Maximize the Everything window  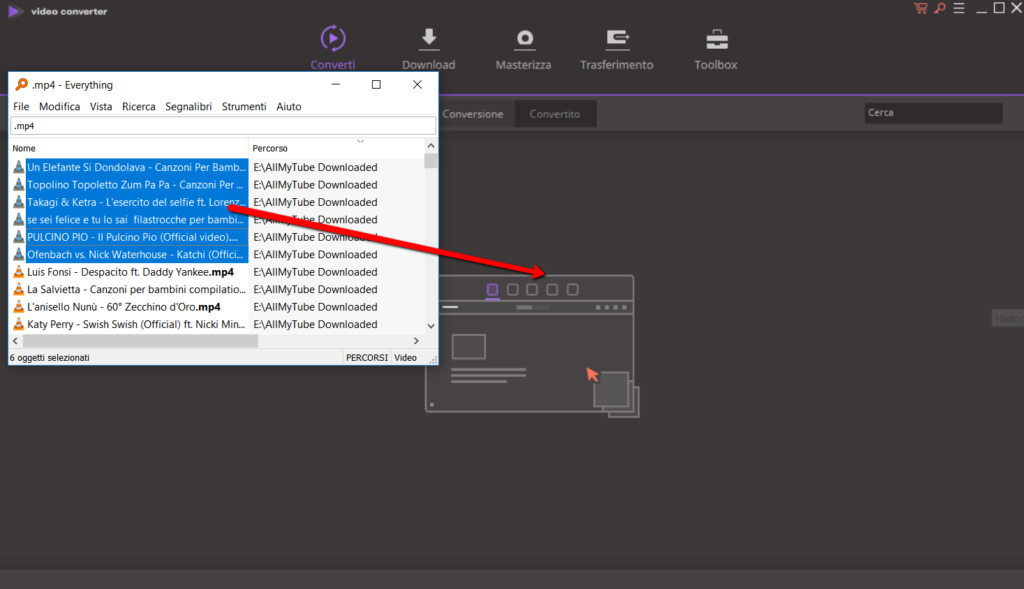[376, 84]
